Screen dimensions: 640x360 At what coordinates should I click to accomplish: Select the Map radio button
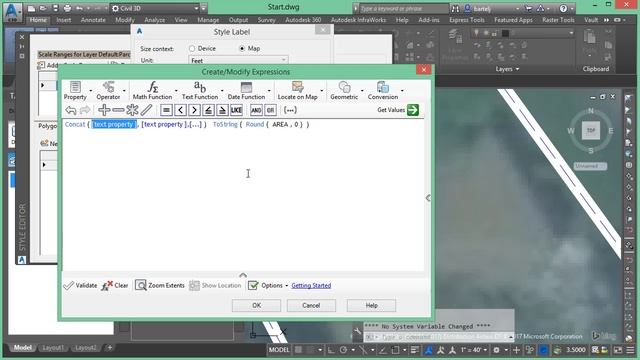coord(242,49)
